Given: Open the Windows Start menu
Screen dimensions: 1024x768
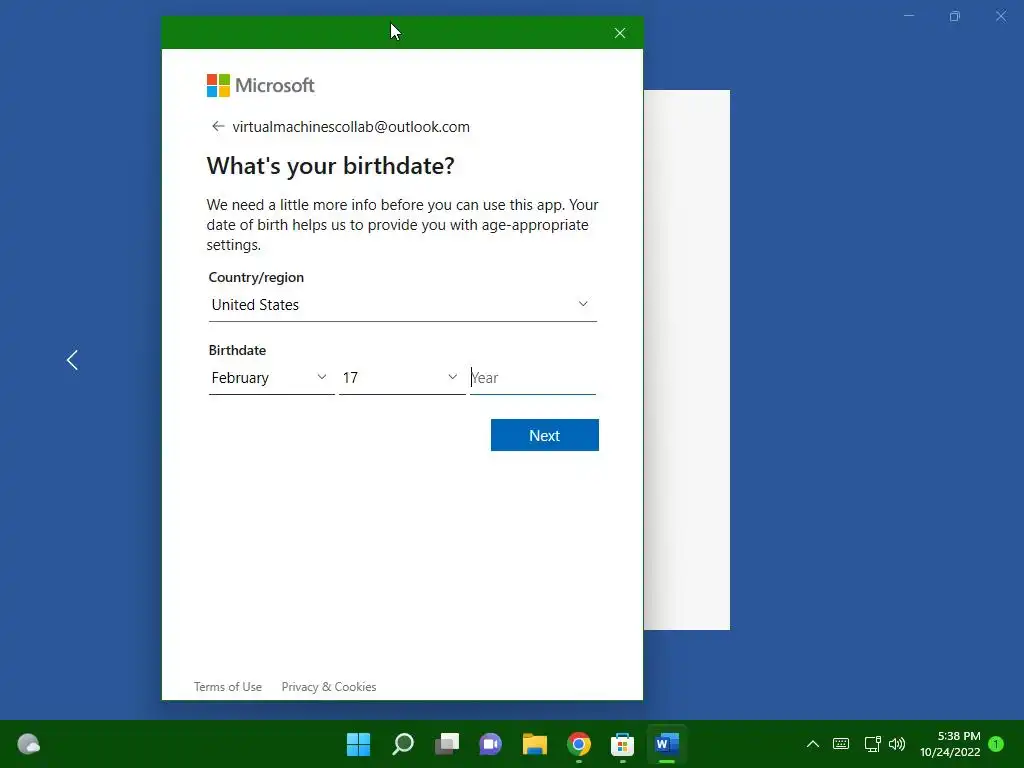Looking at the screenshot, I should tap(359, 744).
